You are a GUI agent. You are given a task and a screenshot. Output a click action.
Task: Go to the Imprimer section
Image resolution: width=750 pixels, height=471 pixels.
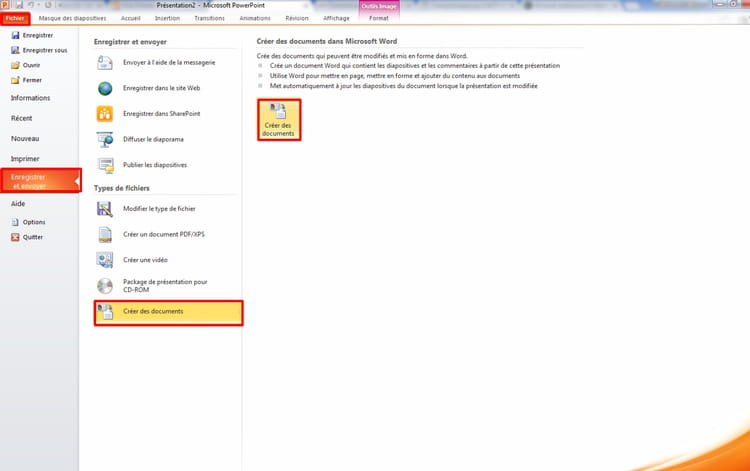tap(25, 159)
